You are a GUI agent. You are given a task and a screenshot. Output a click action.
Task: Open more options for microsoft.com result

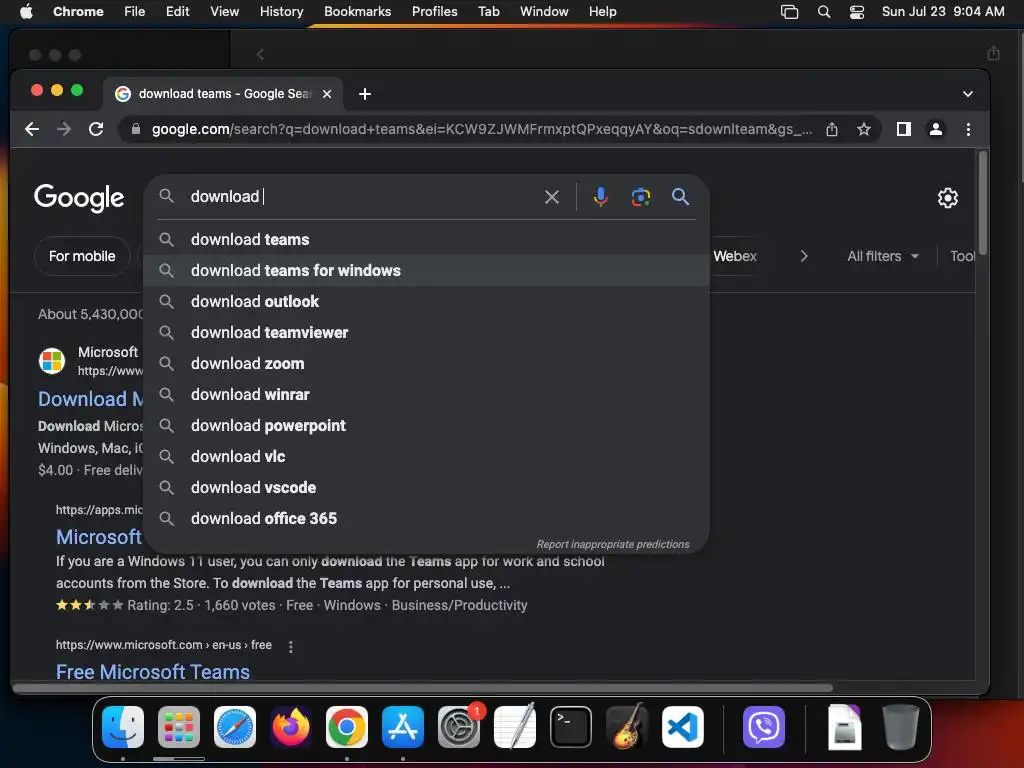pos(291,646)
